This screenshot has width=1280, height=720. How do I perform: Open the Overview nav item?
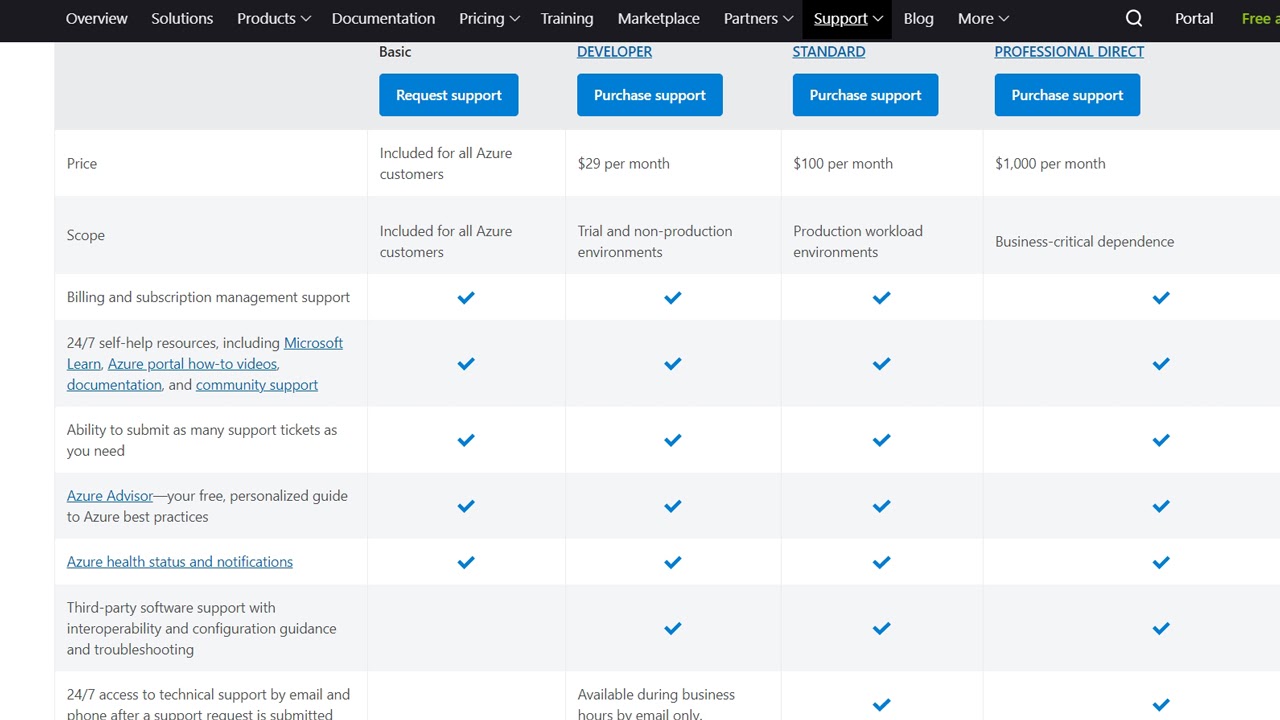click(x=97, y=18)
